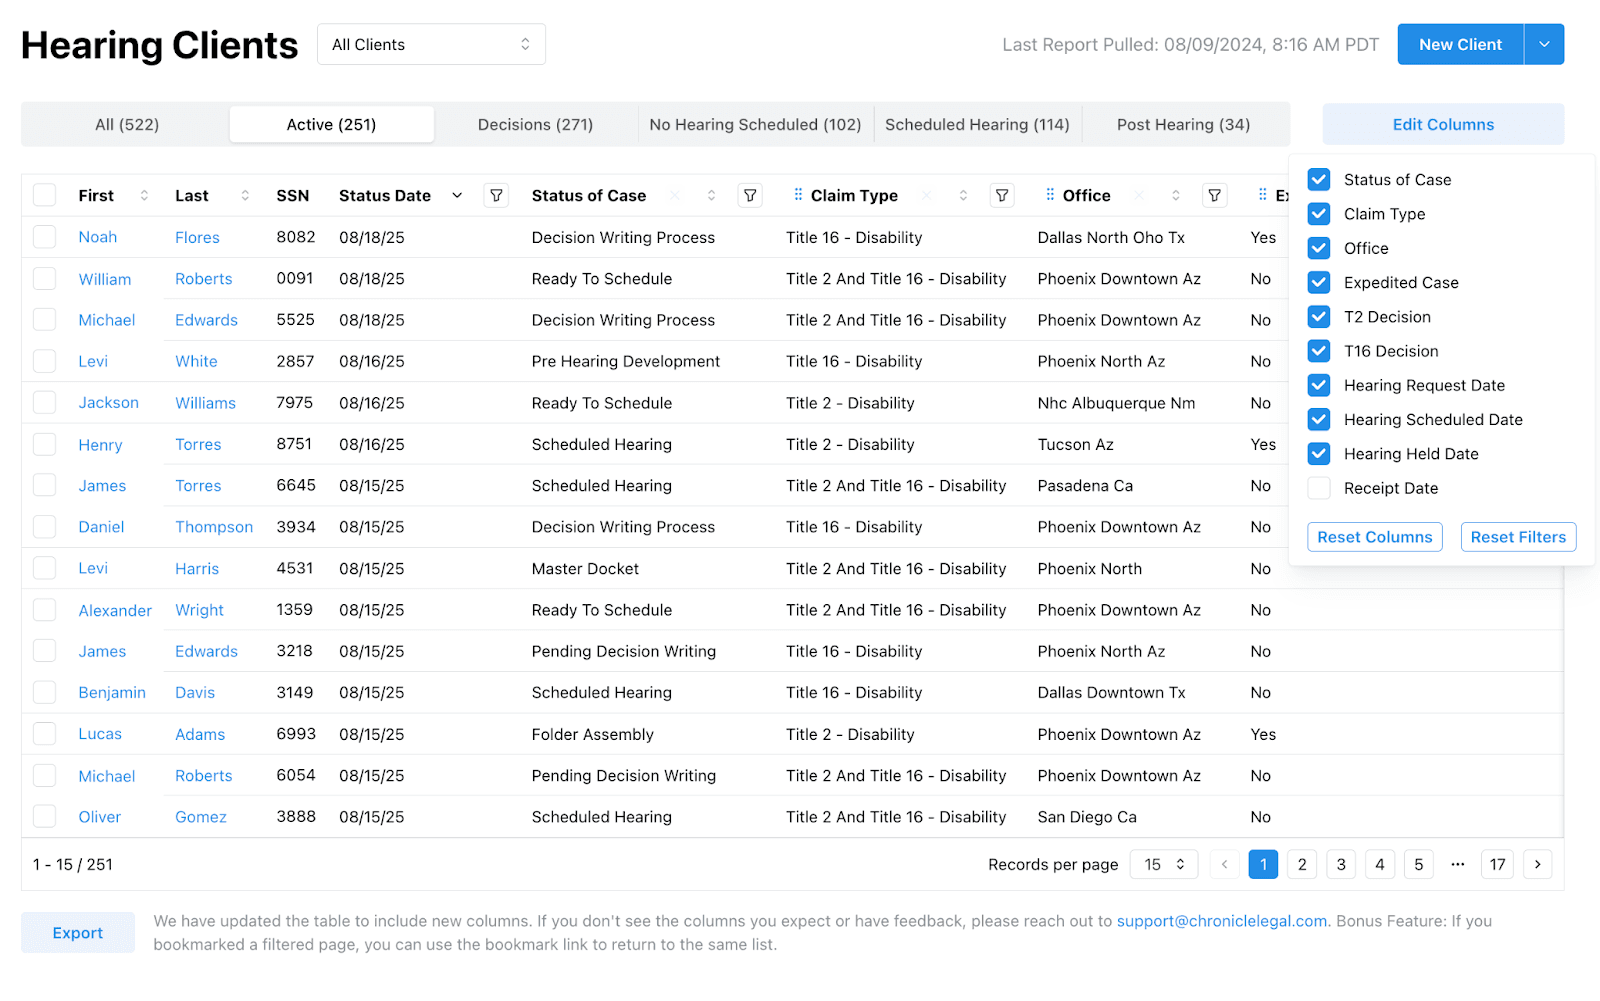Click the left arrow pagination icon
The height and width of the screenshot is (1001, 1600).
click(x=1223, y=864)
